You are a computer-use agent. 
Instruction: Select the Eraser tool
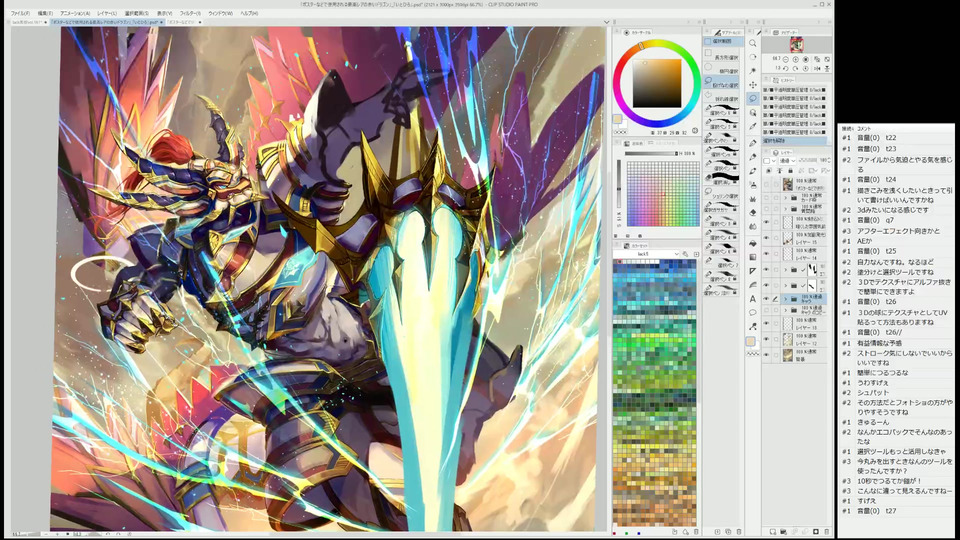point(752,212)
